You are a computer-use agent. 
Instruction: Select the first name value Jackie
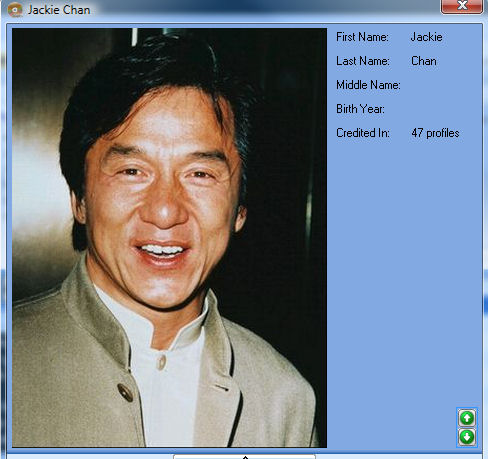tap(427, 37)
